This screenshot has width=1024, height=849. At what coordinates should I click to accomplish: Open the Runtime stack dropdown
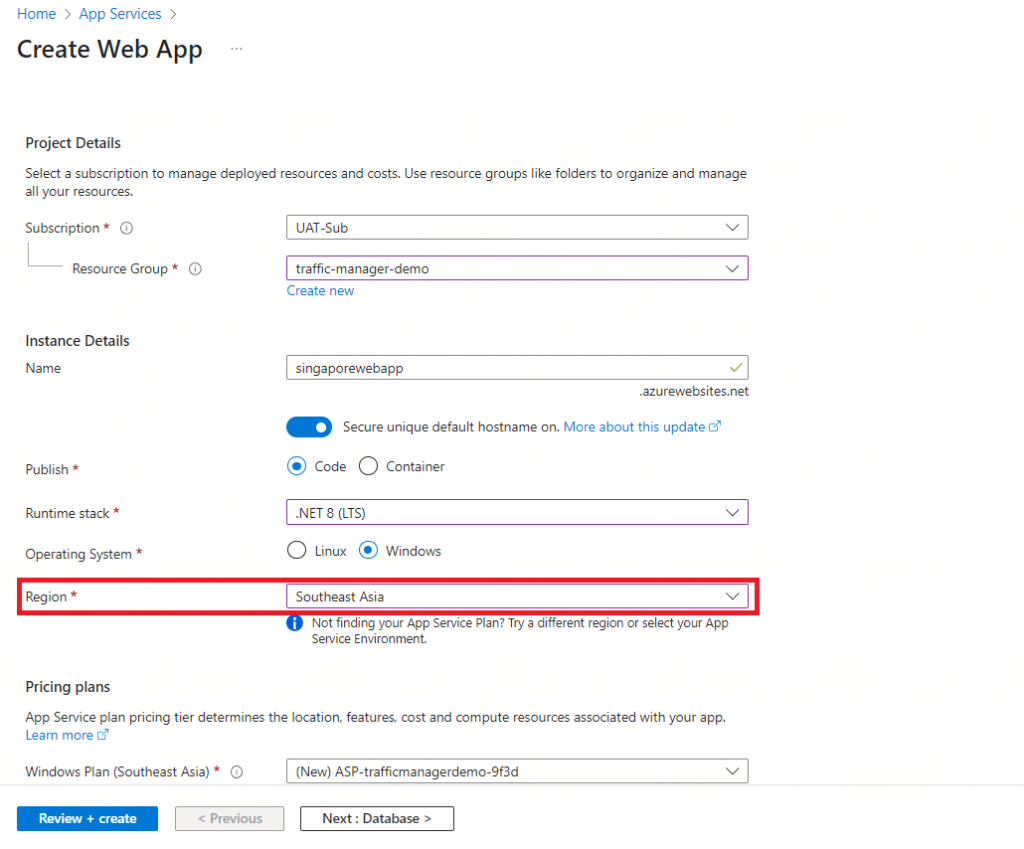(x=517, y=513)
